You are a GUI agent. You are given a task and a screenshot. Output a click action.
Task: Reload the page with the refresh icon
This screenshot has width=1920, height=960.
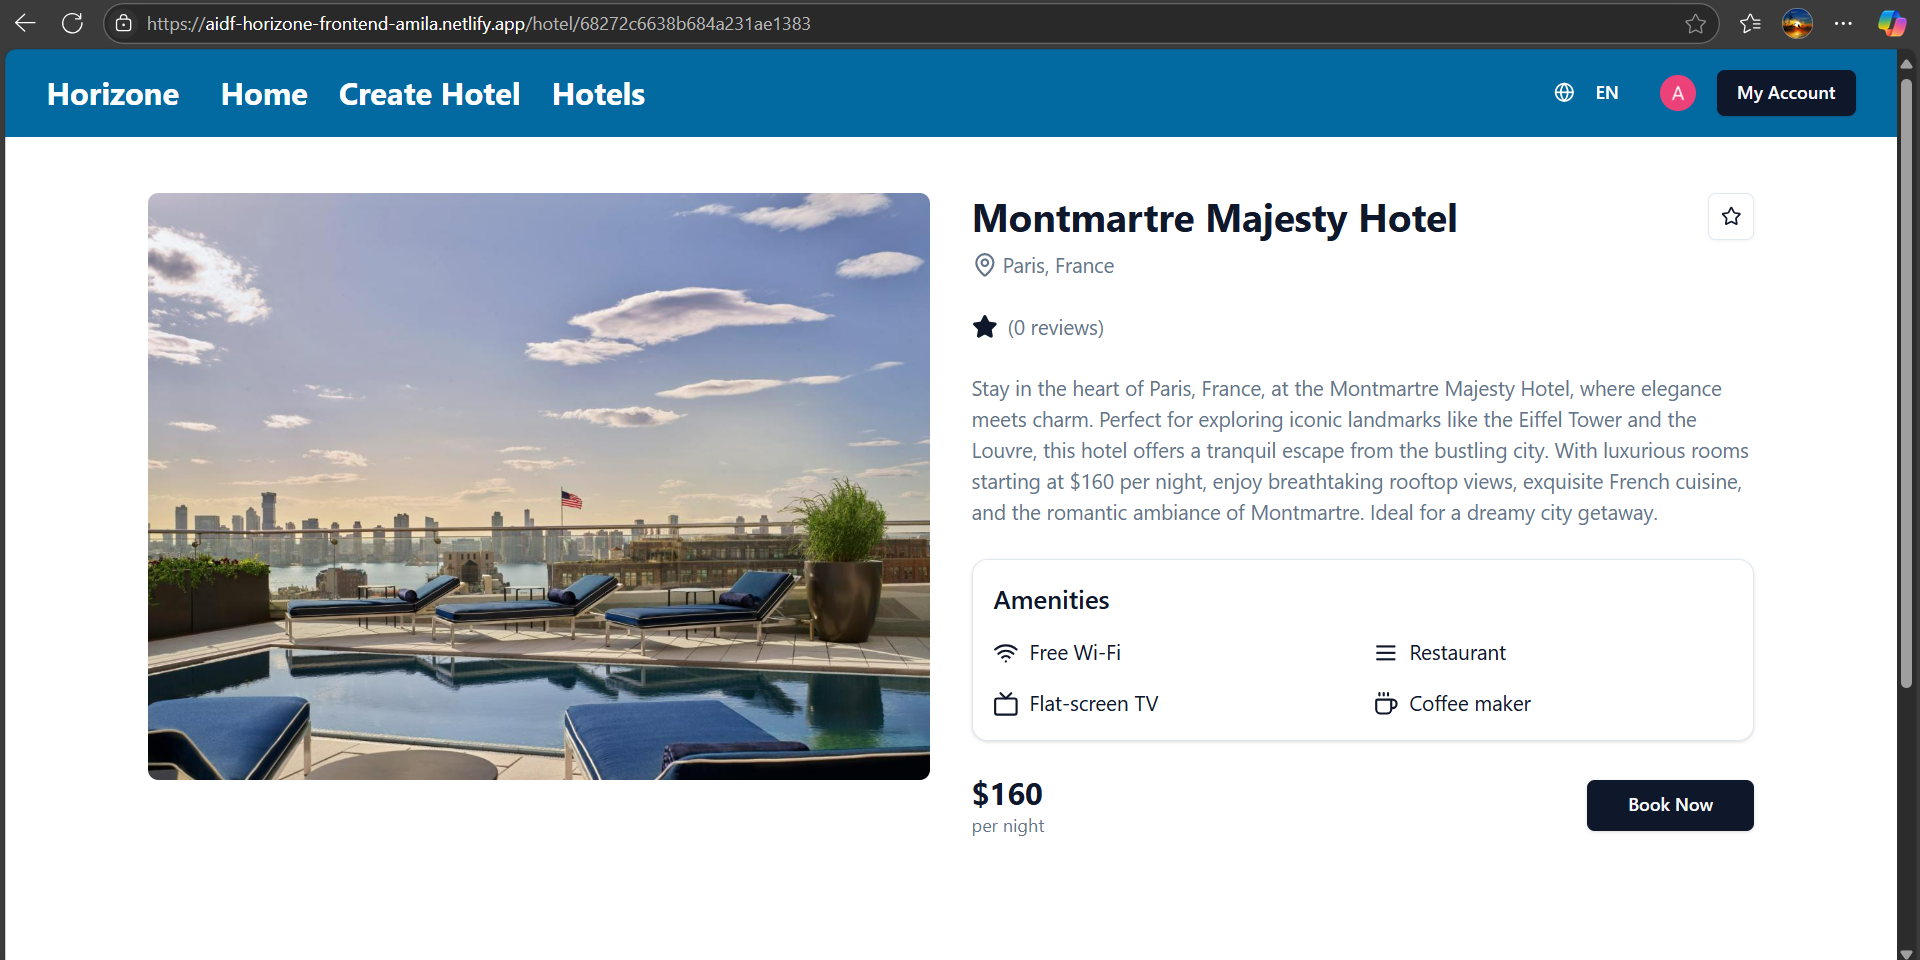(x=72, y=23)
